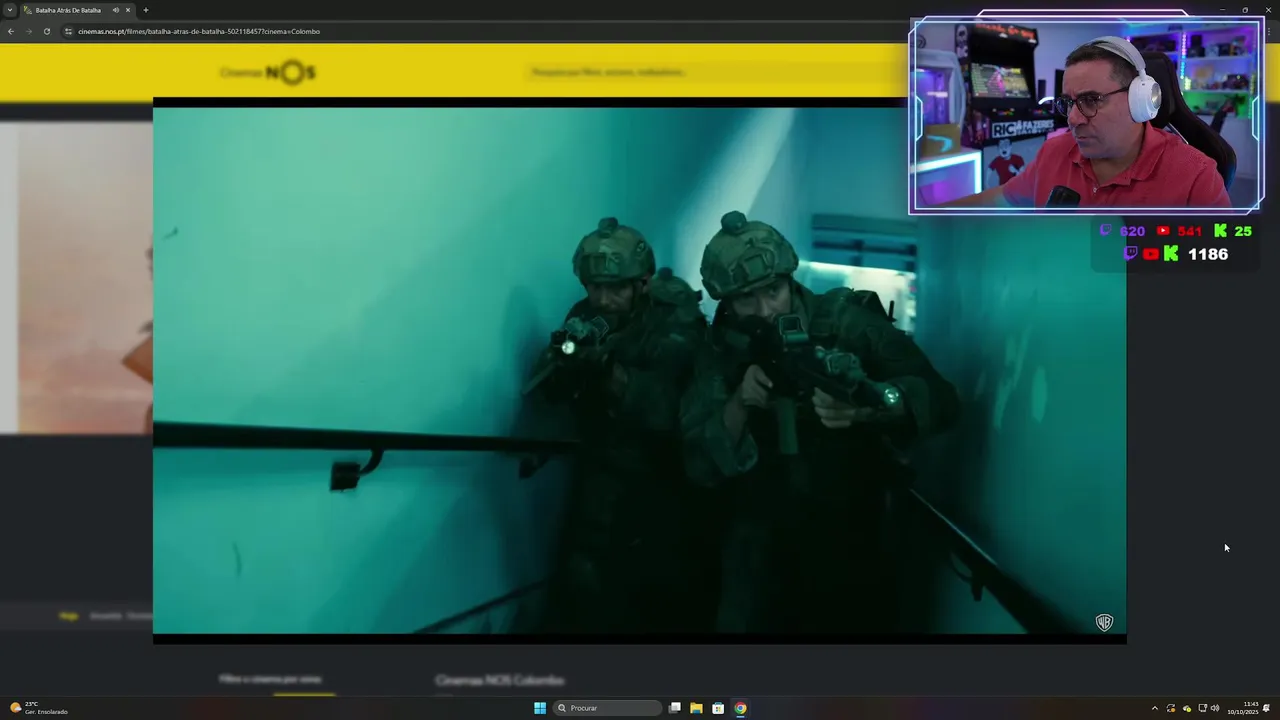Minimize the browser window
The width and height of the screenshot is (1280, 720).
pos(1222,10)
